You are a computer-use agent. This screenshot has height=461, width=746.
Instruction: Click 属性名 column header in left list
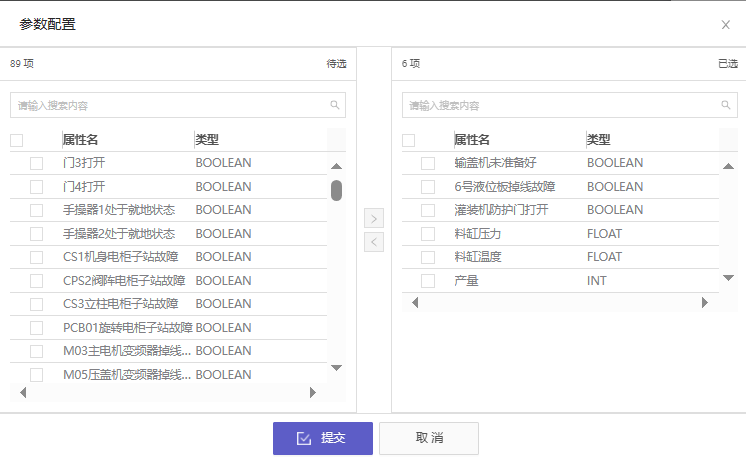80,140
